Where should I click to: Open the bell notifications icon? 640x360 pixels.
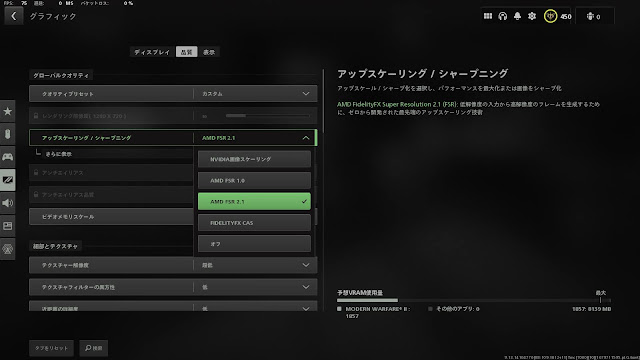[517, 16]
